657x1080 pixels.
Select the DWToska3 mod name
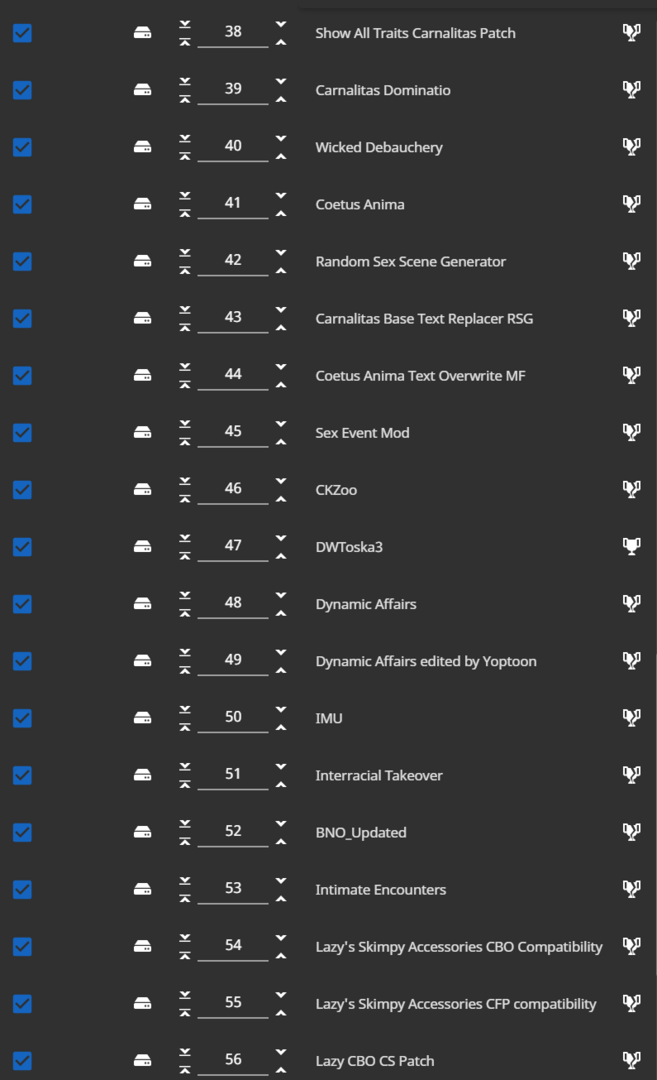349,547
